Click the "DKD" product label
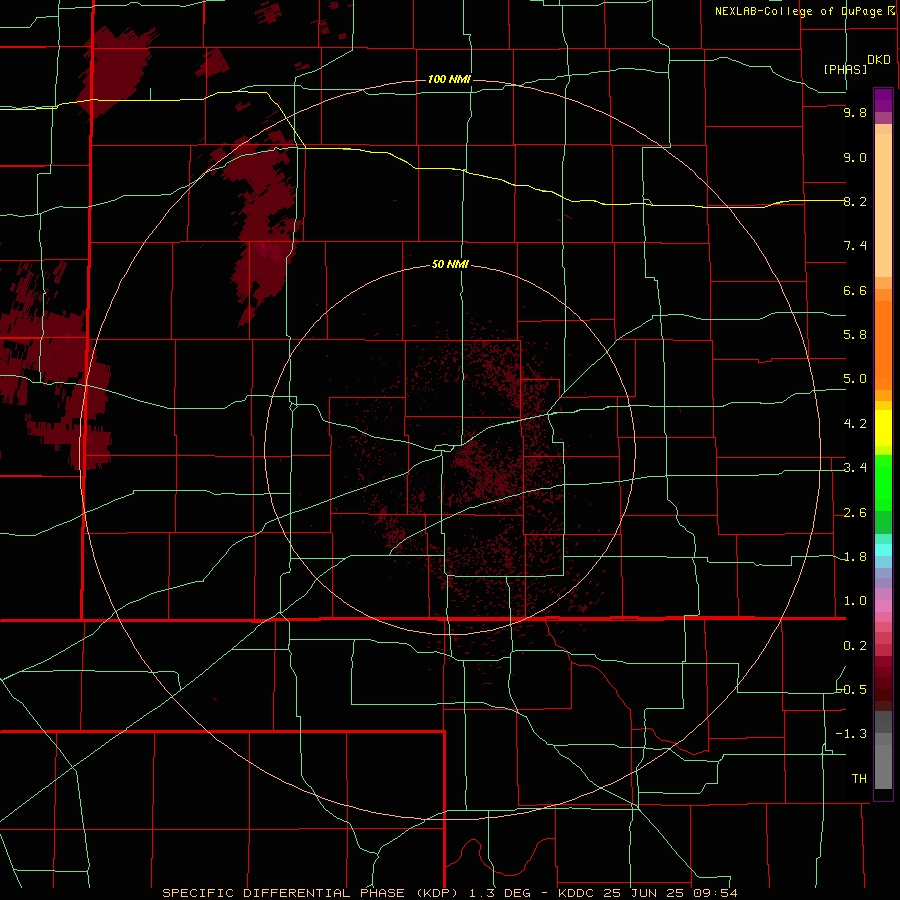Image resolution: width=900 pixels, height=900 pixels. (878, 60)
